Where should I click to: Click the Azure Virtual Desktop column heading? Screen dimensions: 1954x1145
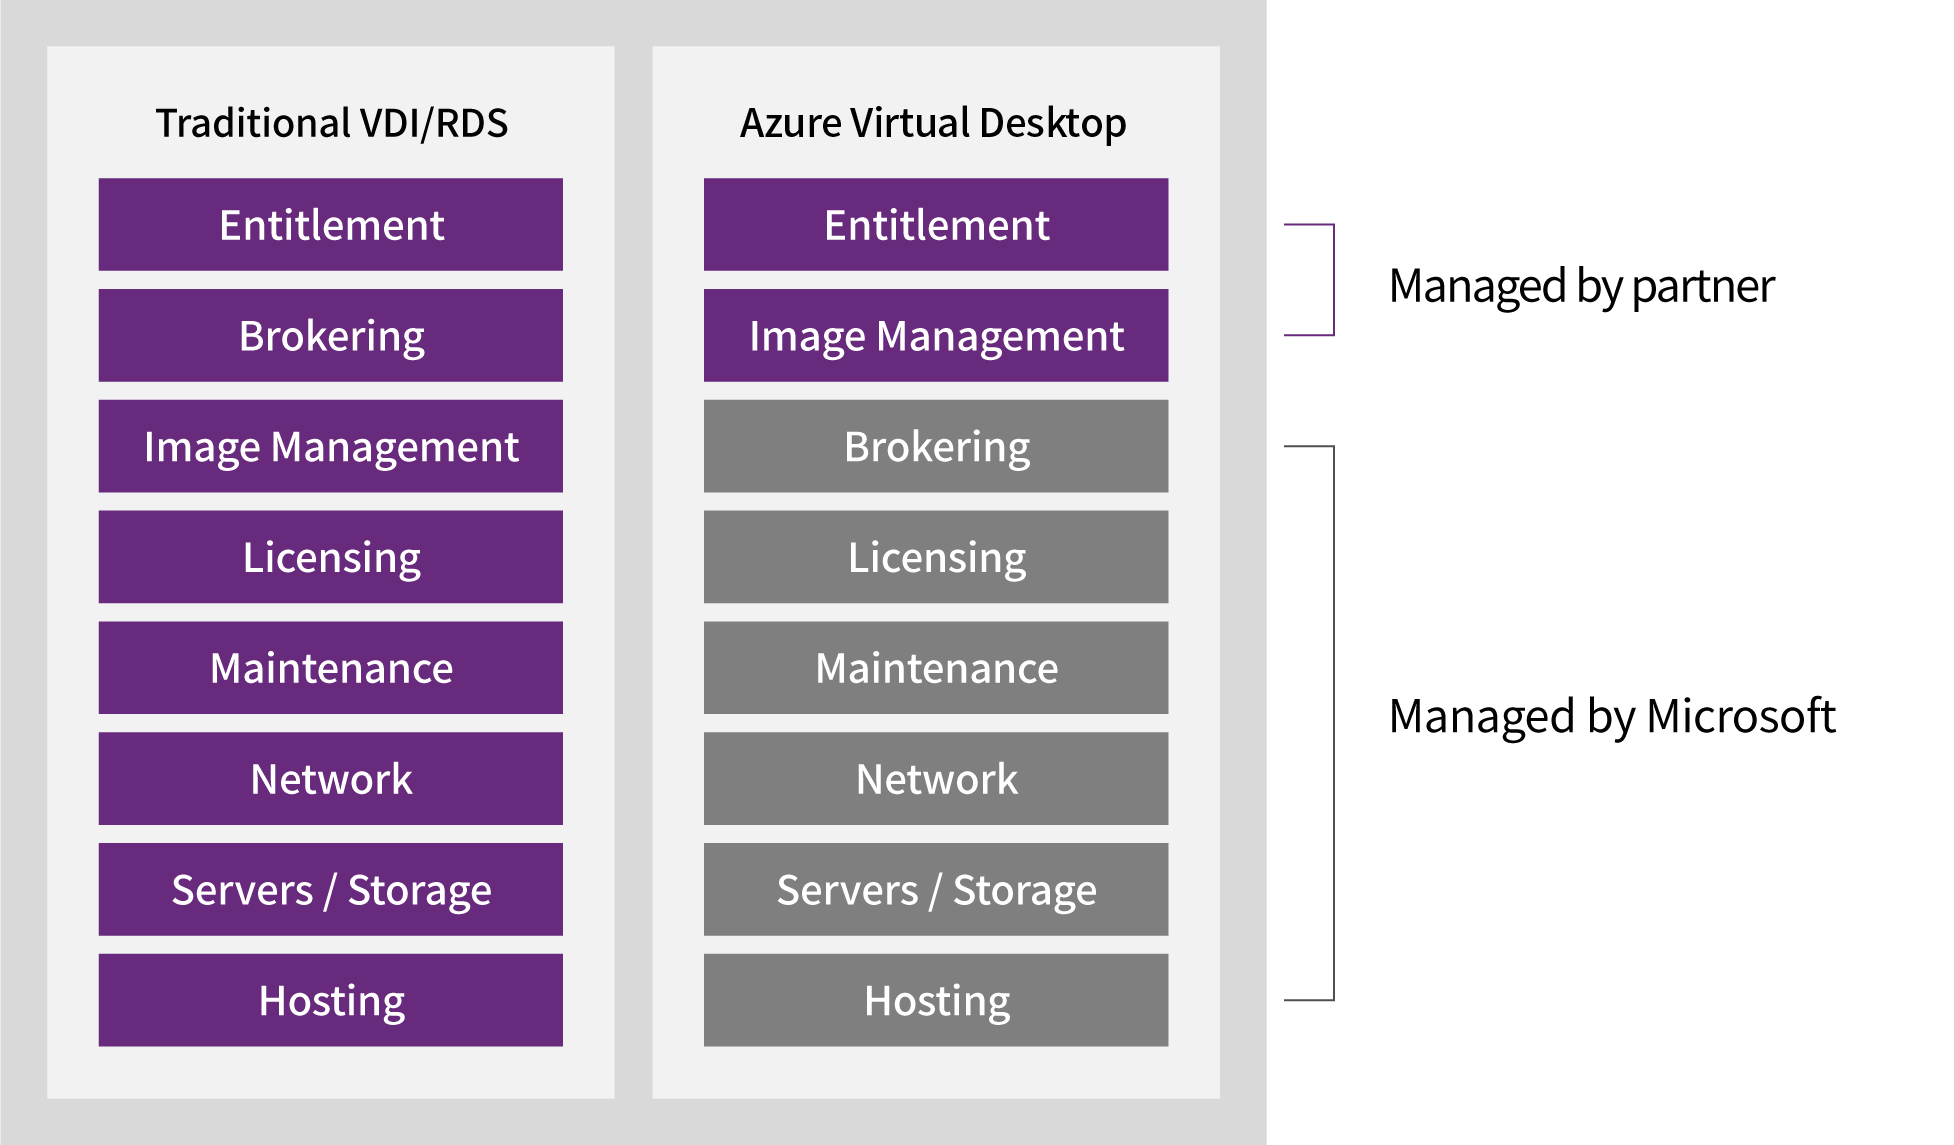(933, 123)
